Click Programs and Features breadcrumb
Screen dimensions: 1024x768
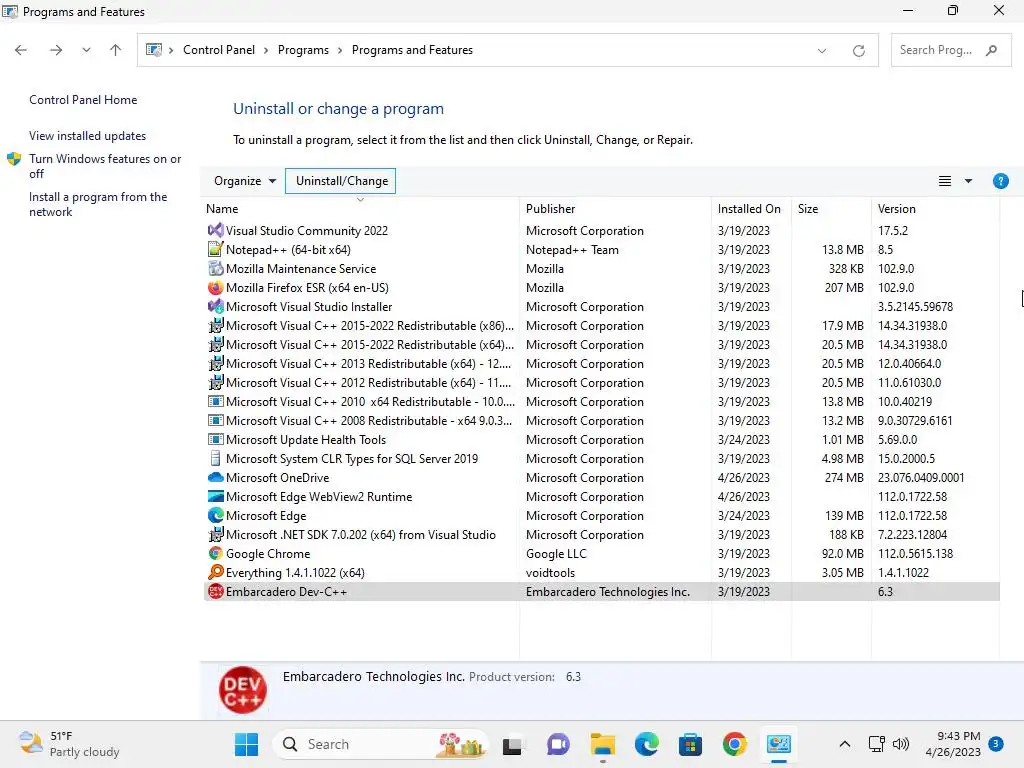coord(412,50)
